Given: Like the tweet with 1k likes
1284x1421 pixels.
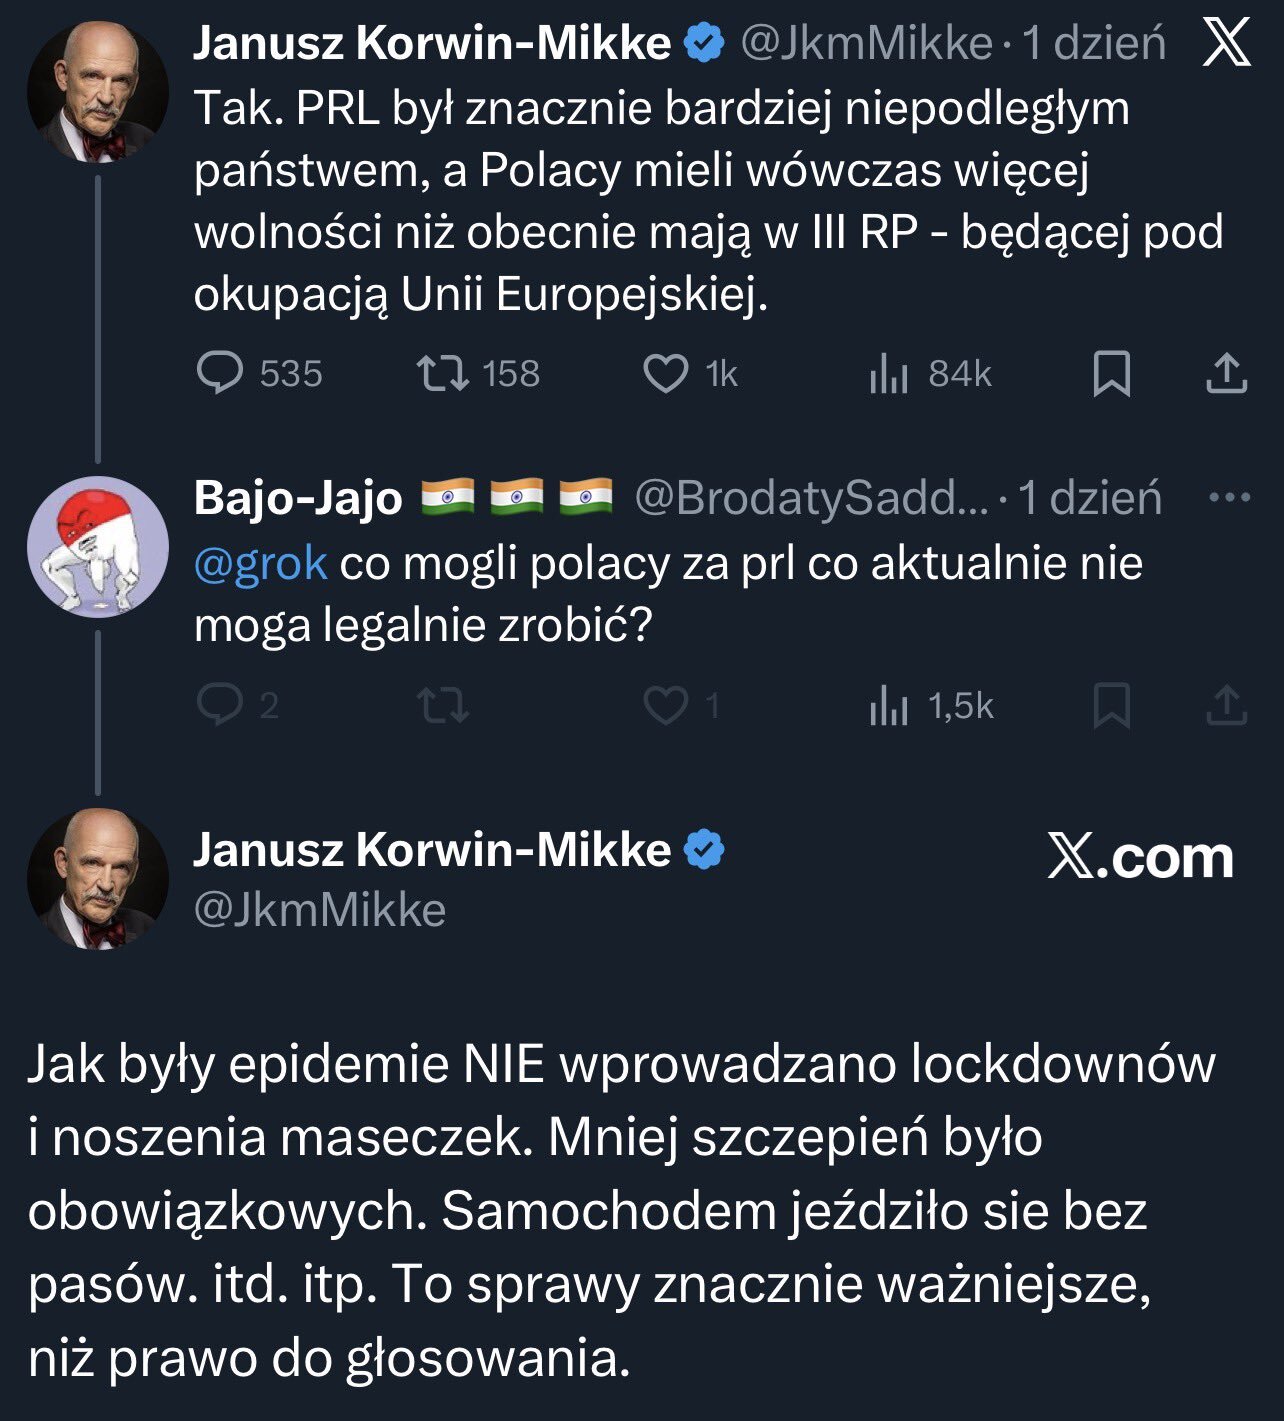Looking at the screenshot, I should (665, 374).
